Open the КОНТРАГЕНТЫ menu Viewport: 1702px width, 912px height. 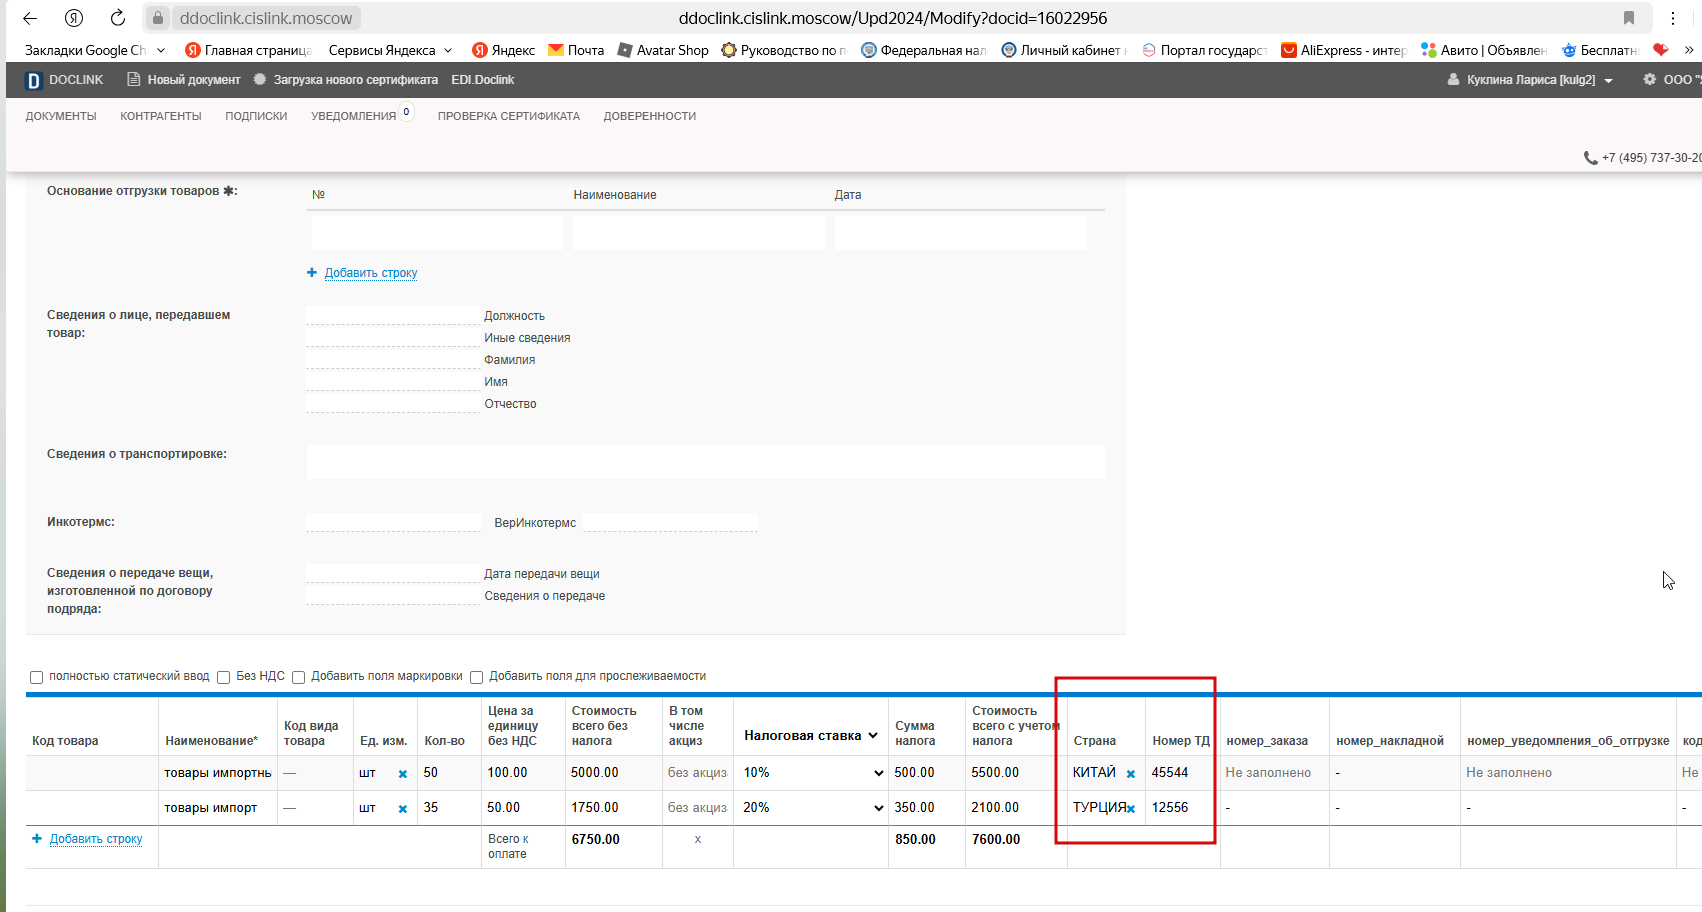point(161,116)
